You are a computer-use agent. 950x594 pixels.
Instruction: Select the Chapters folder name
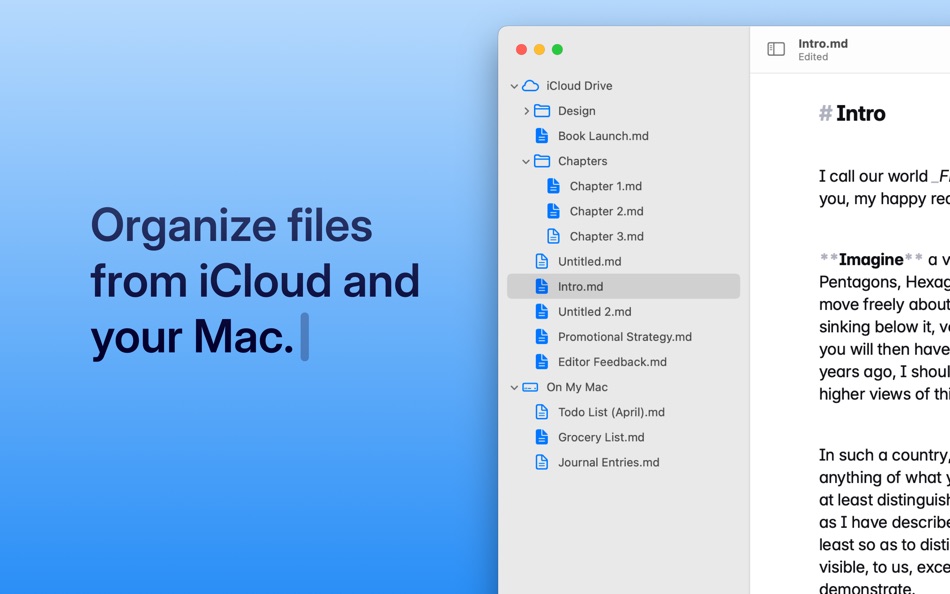[583, 161]
